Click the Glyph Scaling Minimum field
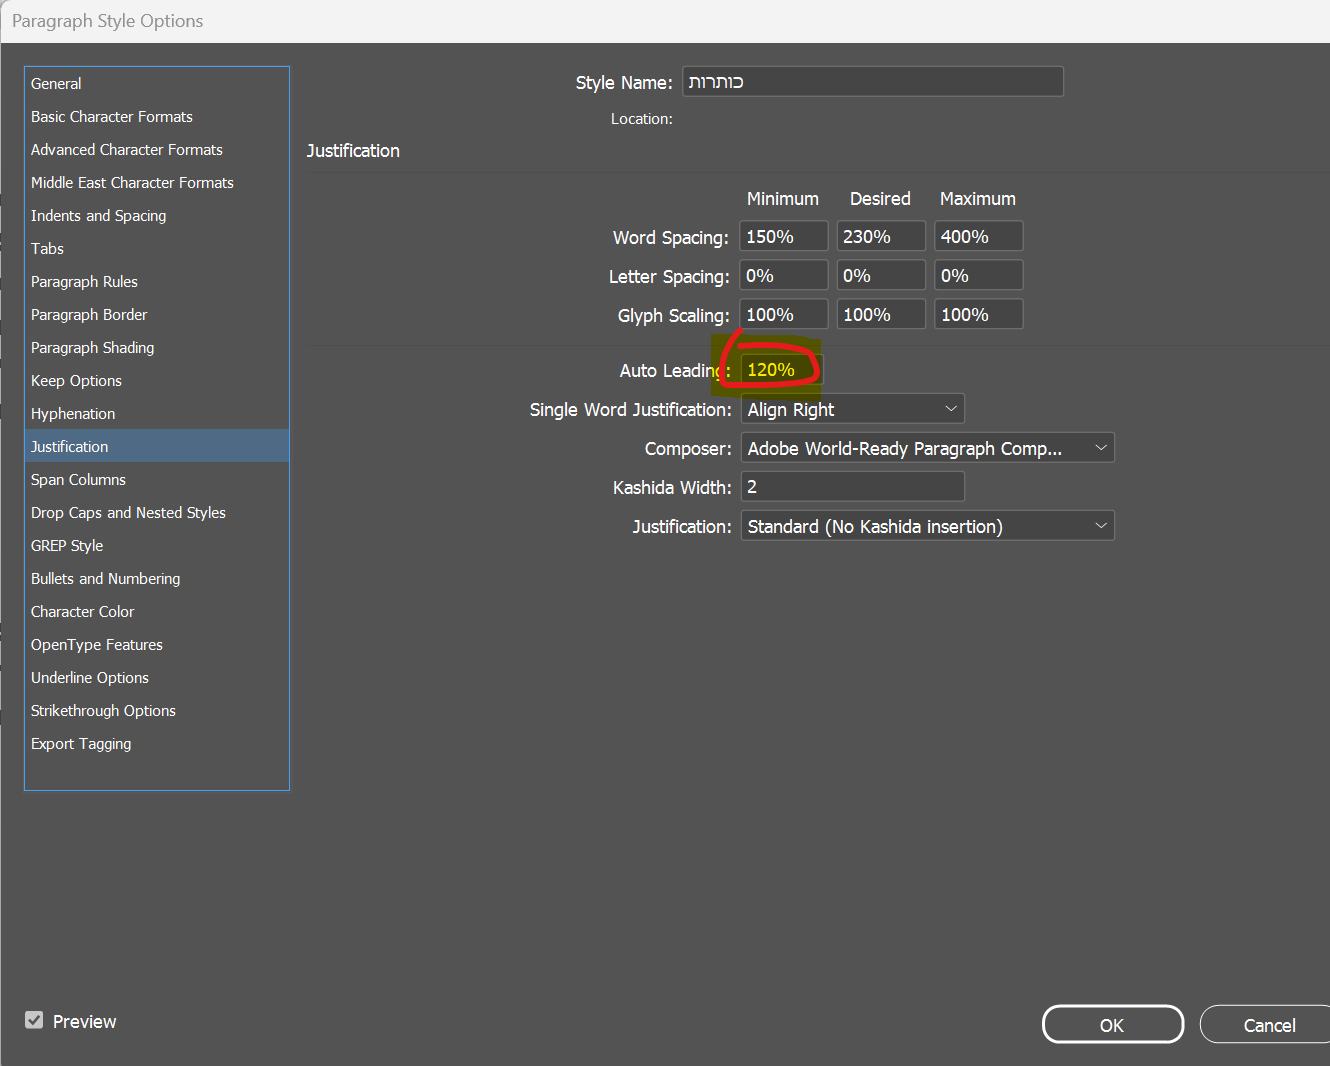The height and width of the screenshot is (1066, 1330). [784, 315]
